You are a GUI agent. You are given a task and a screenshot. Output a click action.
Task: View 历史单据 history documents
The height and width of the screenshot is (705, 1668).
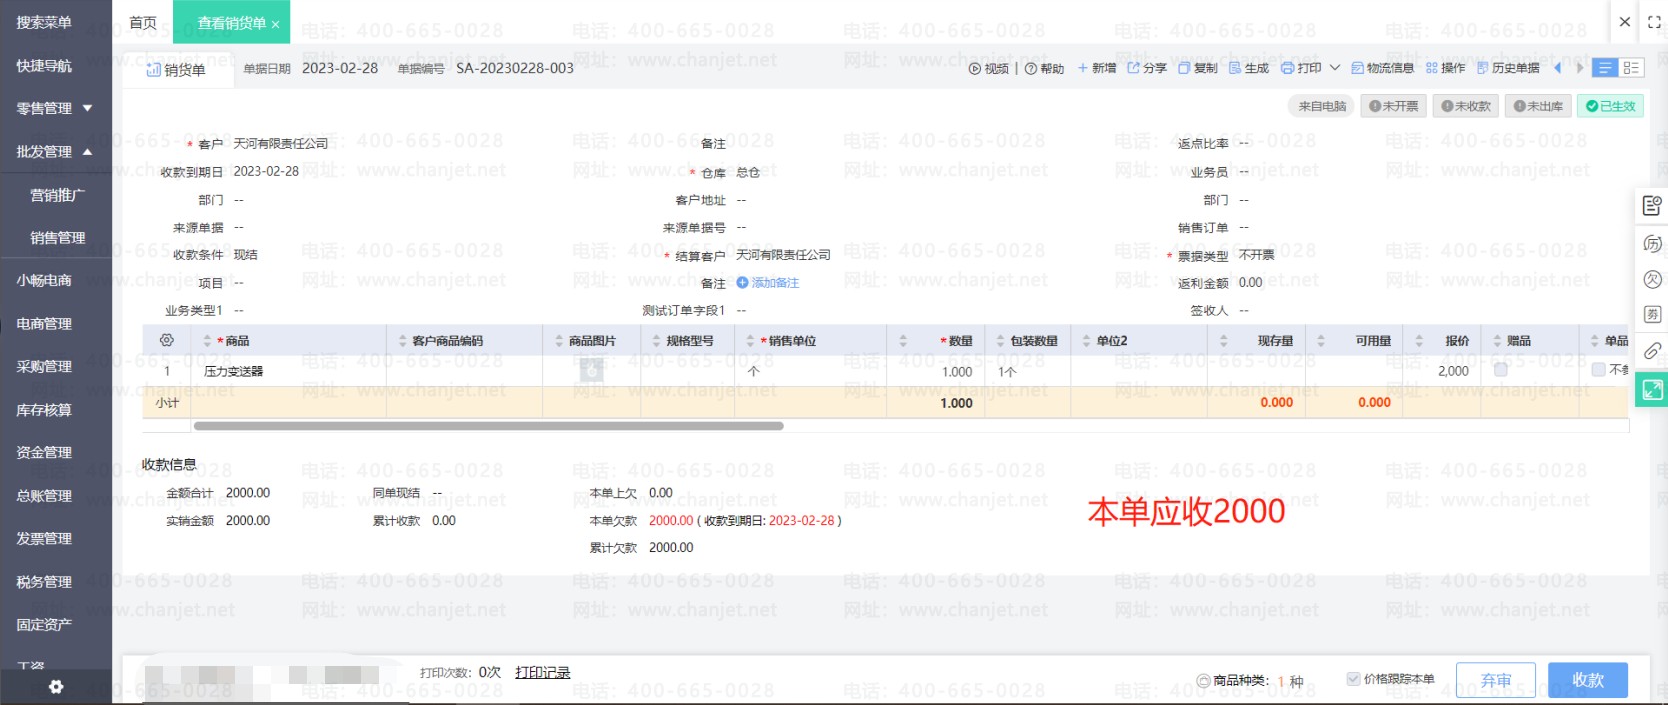[x=1508, y=68]
